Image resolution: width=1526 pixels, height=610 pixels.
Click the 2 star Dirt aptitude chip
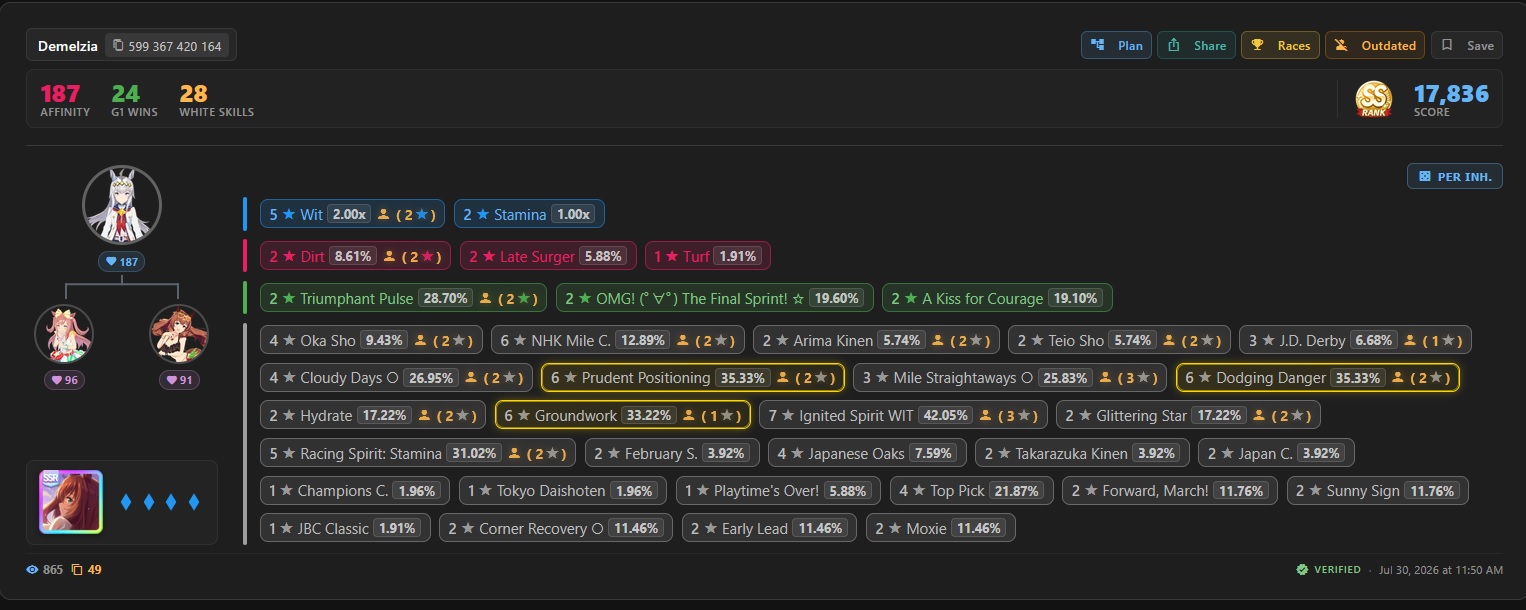coord(355,256)
